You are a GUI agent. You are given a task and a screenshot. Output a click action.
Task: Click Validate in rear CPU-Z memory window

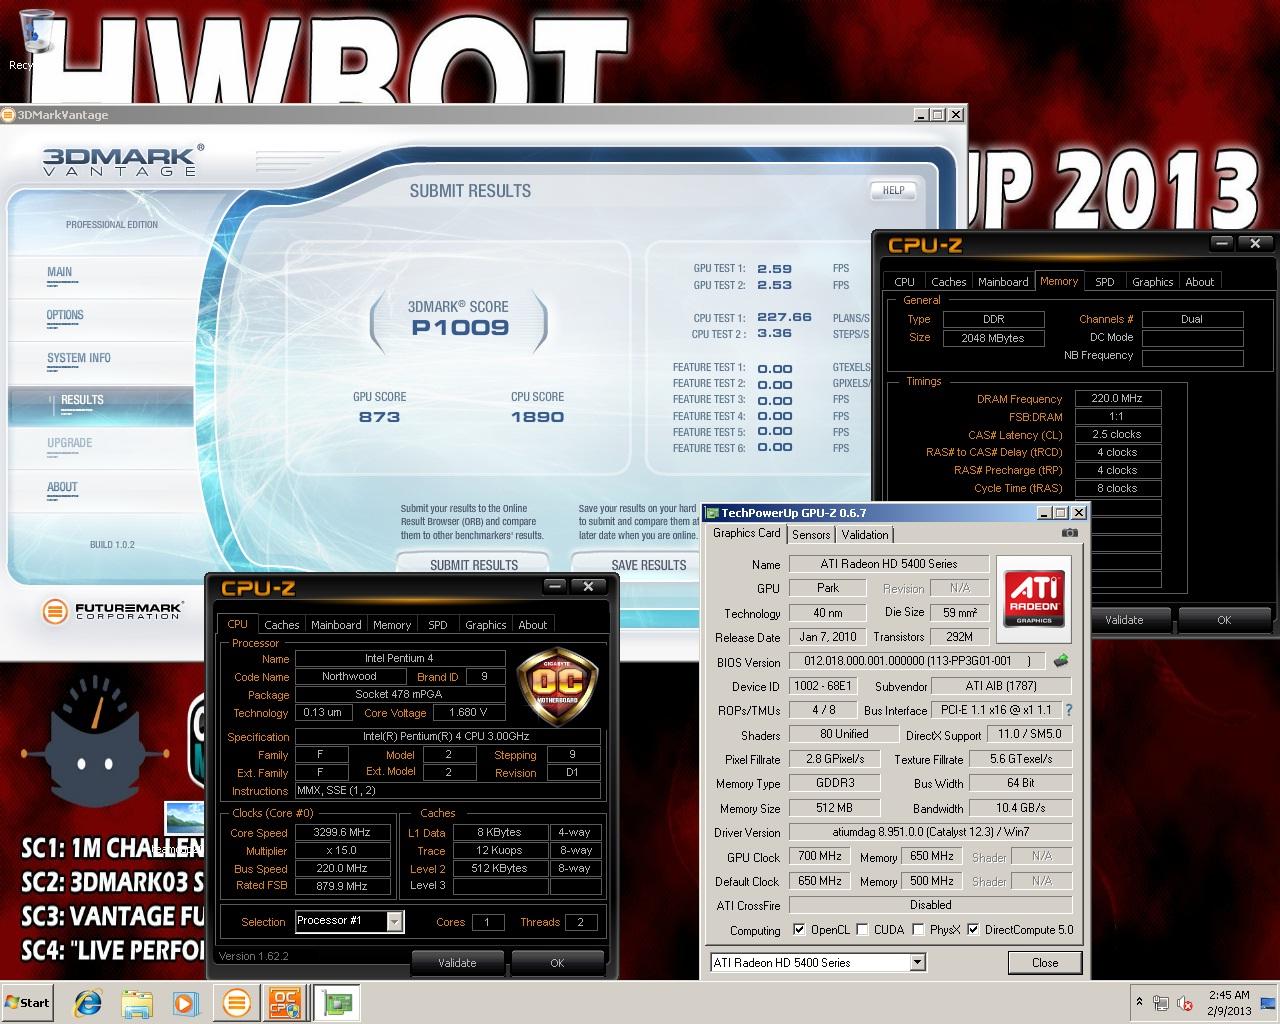[x=1124, y=620]
